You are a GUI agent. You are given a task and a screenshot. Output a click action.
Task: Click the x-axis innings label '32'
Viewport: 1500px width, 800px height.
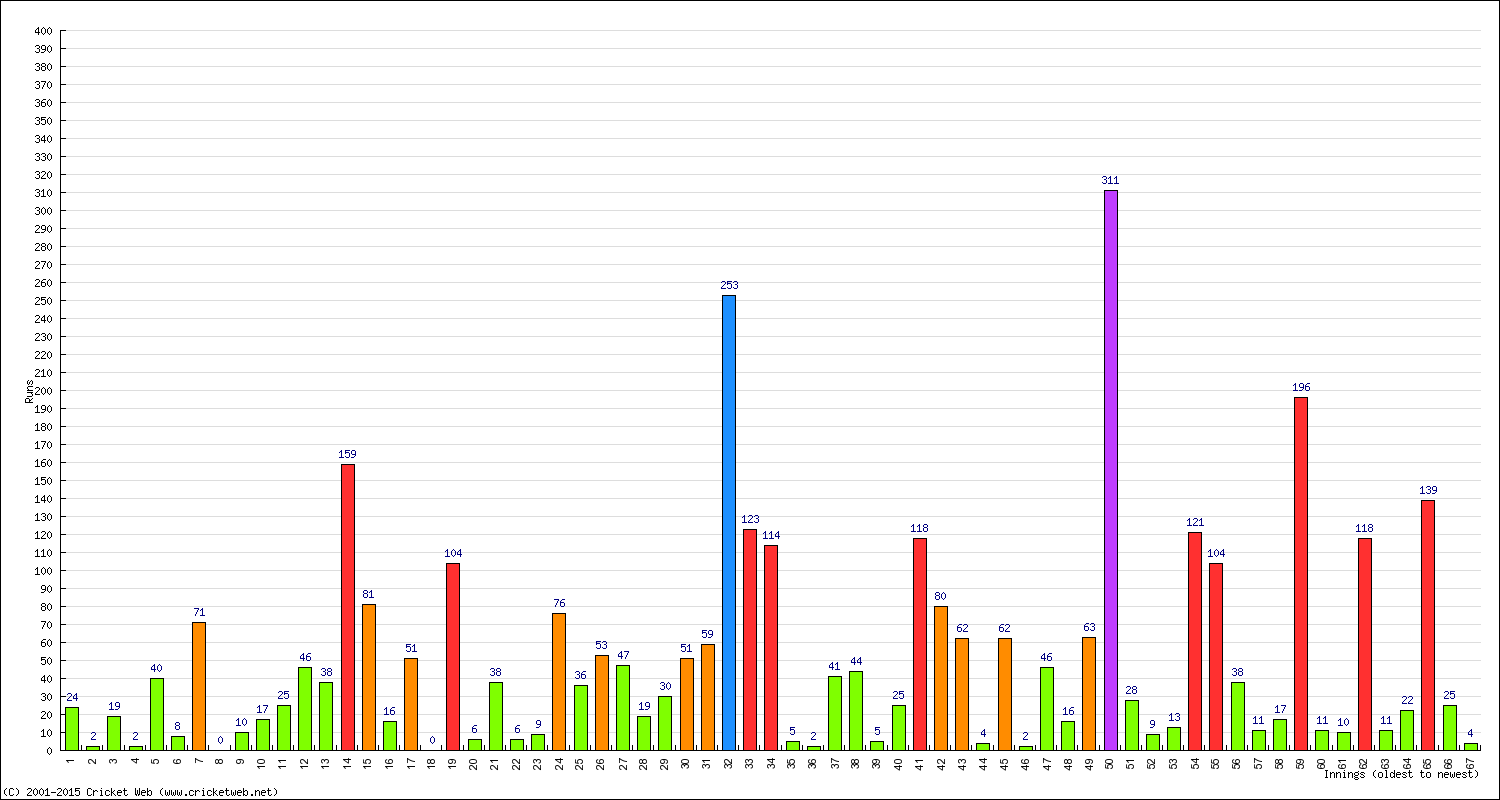pyautogui.click(x=729, y=762)
